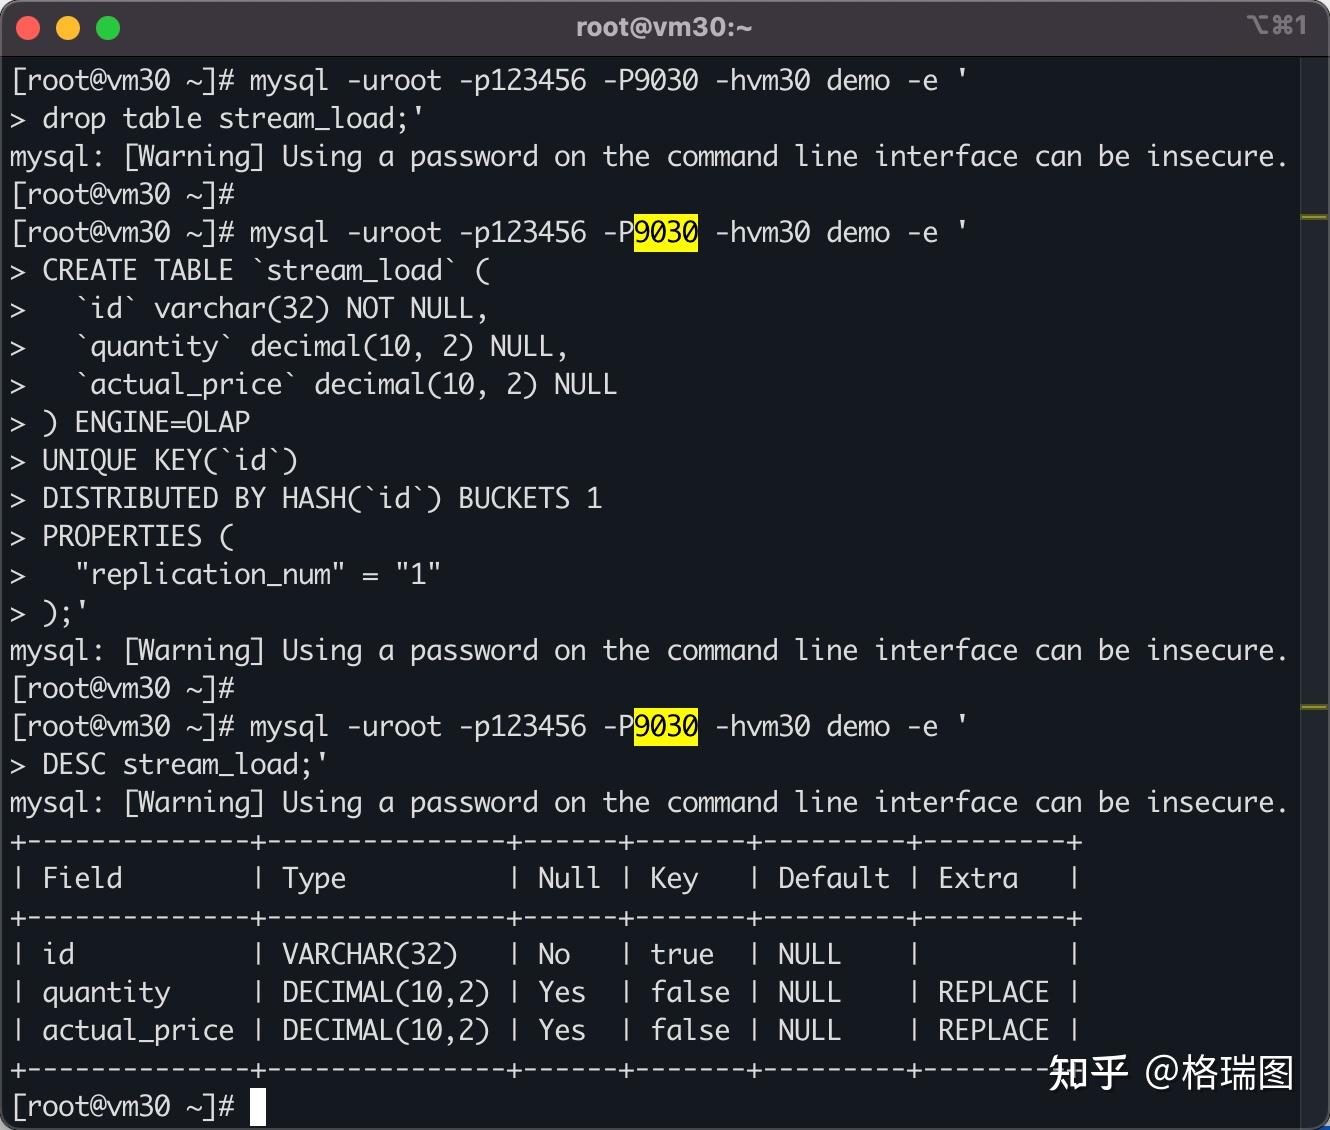Image resolution: width=1330 pixels, height=1130 pixels.
Task: Click the yellow minimize traffic light
Action: click(67, 27)
